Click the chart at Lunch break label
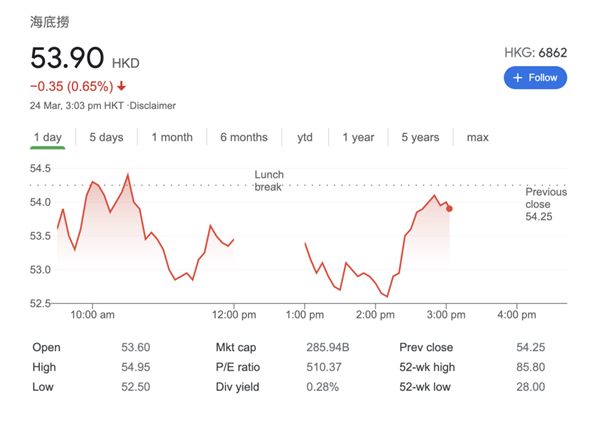 point(269,181)
